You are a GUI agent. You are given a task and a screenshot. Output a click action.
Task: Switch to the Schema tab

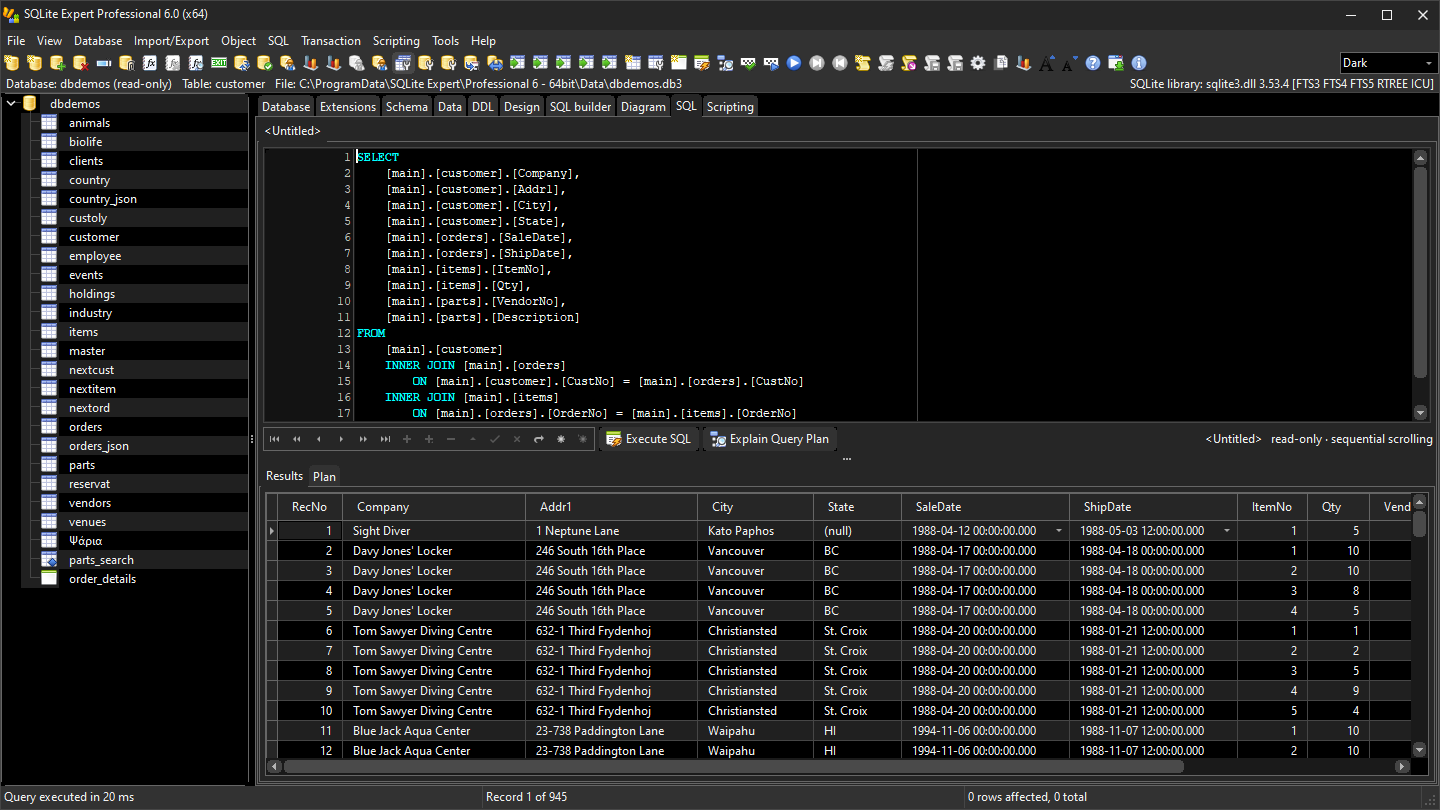point(406,106)
